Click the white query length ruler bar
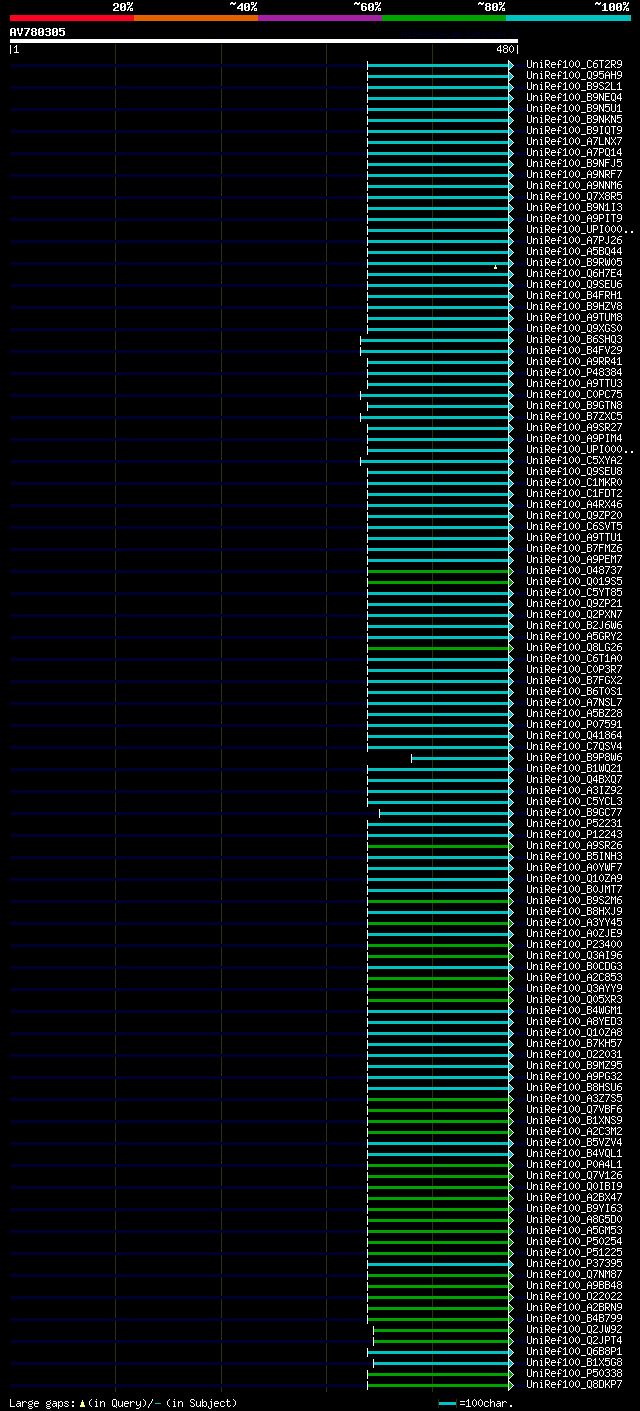Screen dimensions: 640x1411 coord(264,41)
